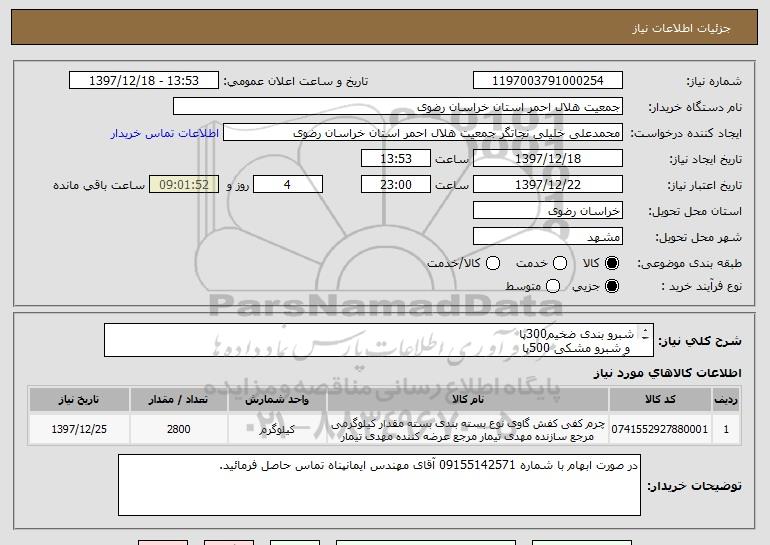Click the need date cell 1397/12/25

tap(79, 429)
